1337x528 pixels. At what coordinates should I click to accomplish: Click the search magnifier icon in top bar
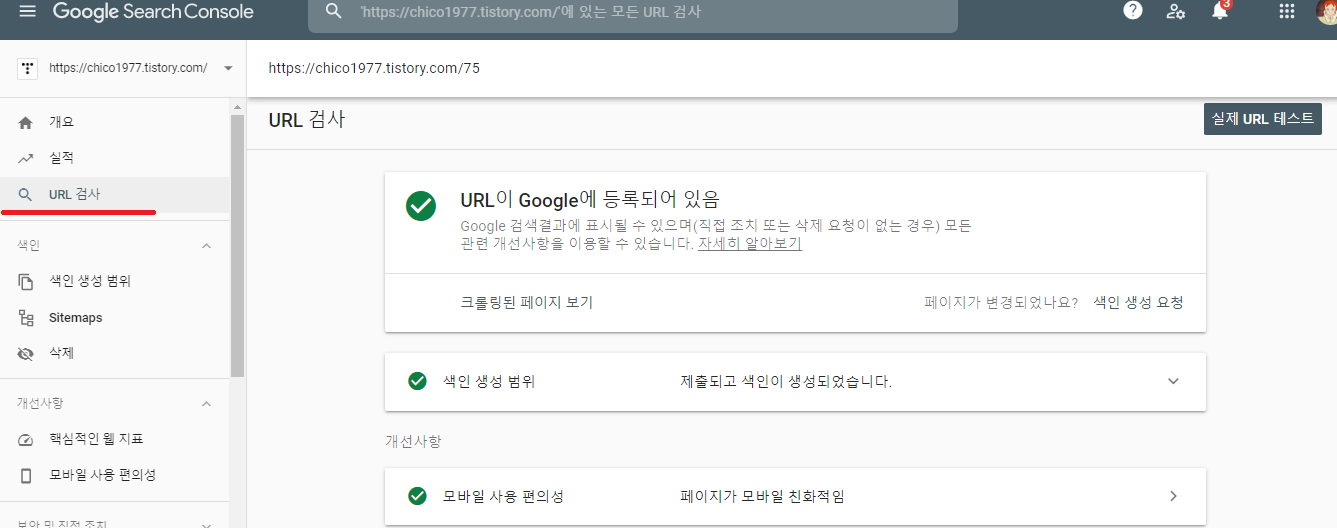tap(334, 12)
